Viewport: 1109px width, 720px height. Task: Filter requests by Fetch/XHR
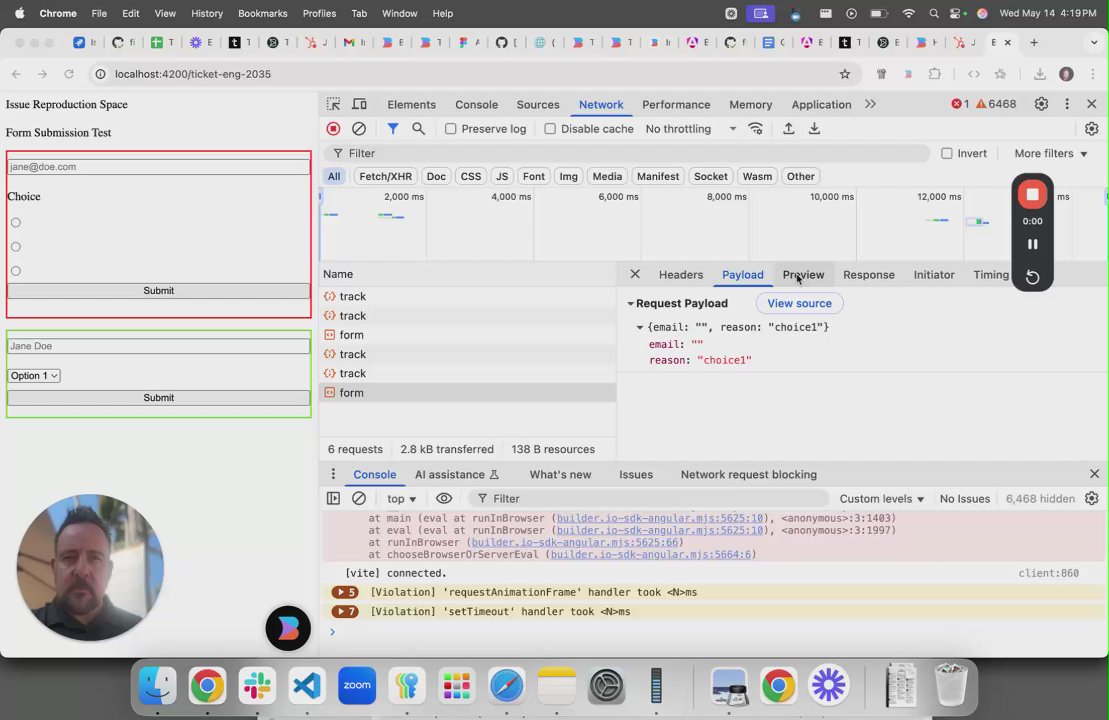tap(385, 176)
